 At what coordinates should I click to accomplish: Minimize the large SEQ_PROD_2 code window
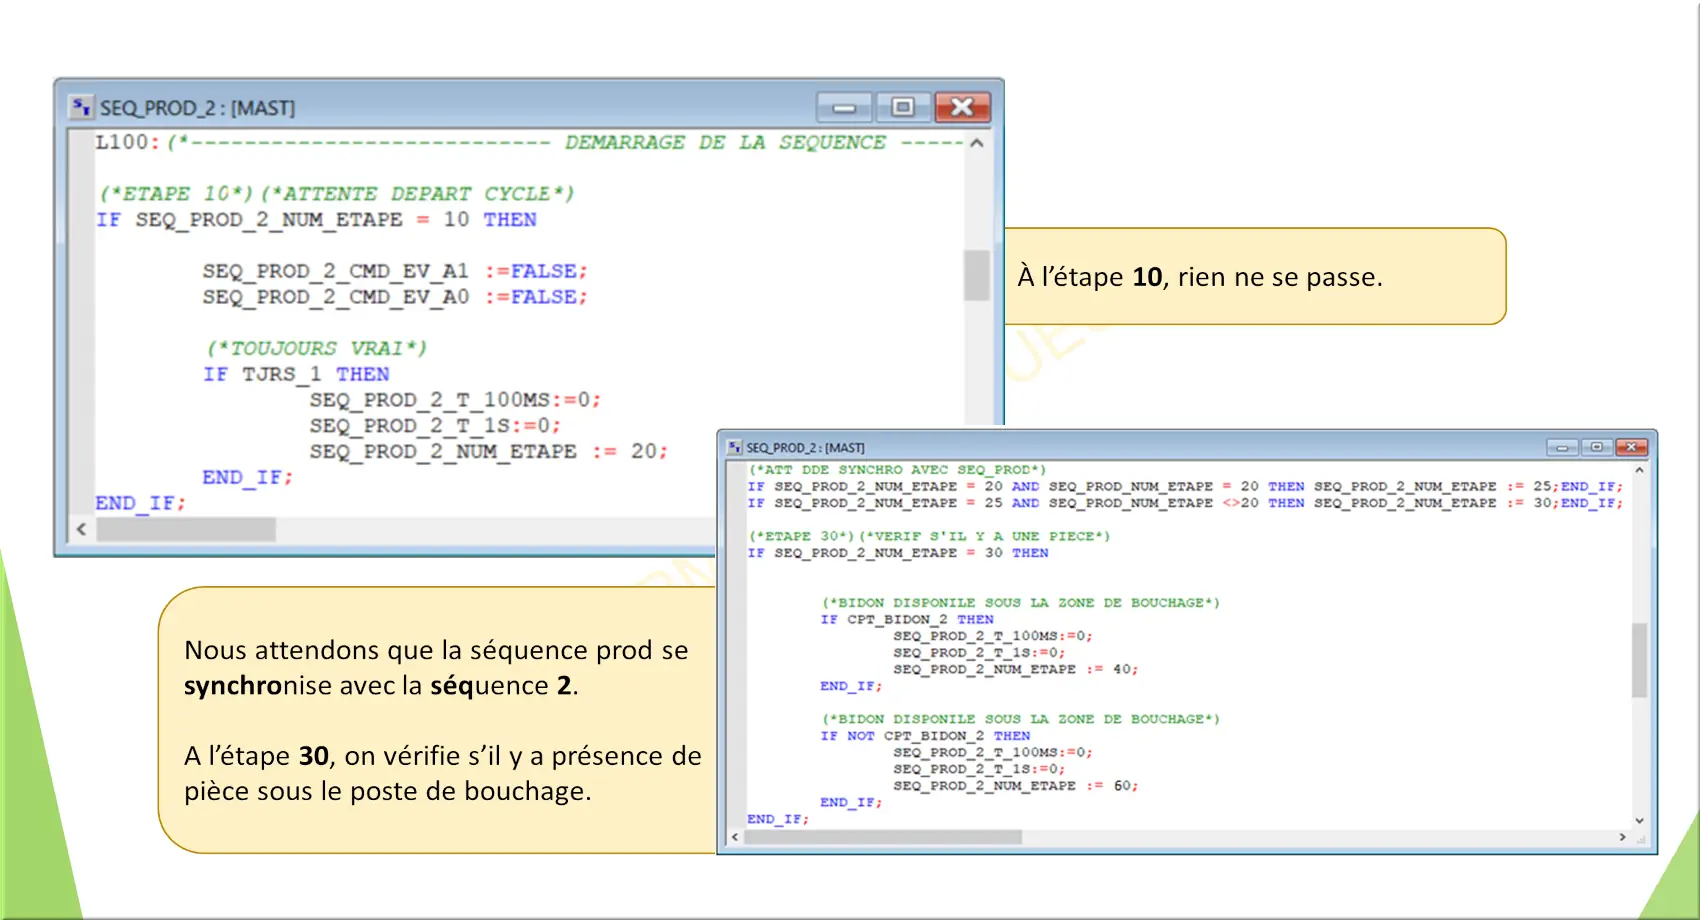(x=845, y=107)
